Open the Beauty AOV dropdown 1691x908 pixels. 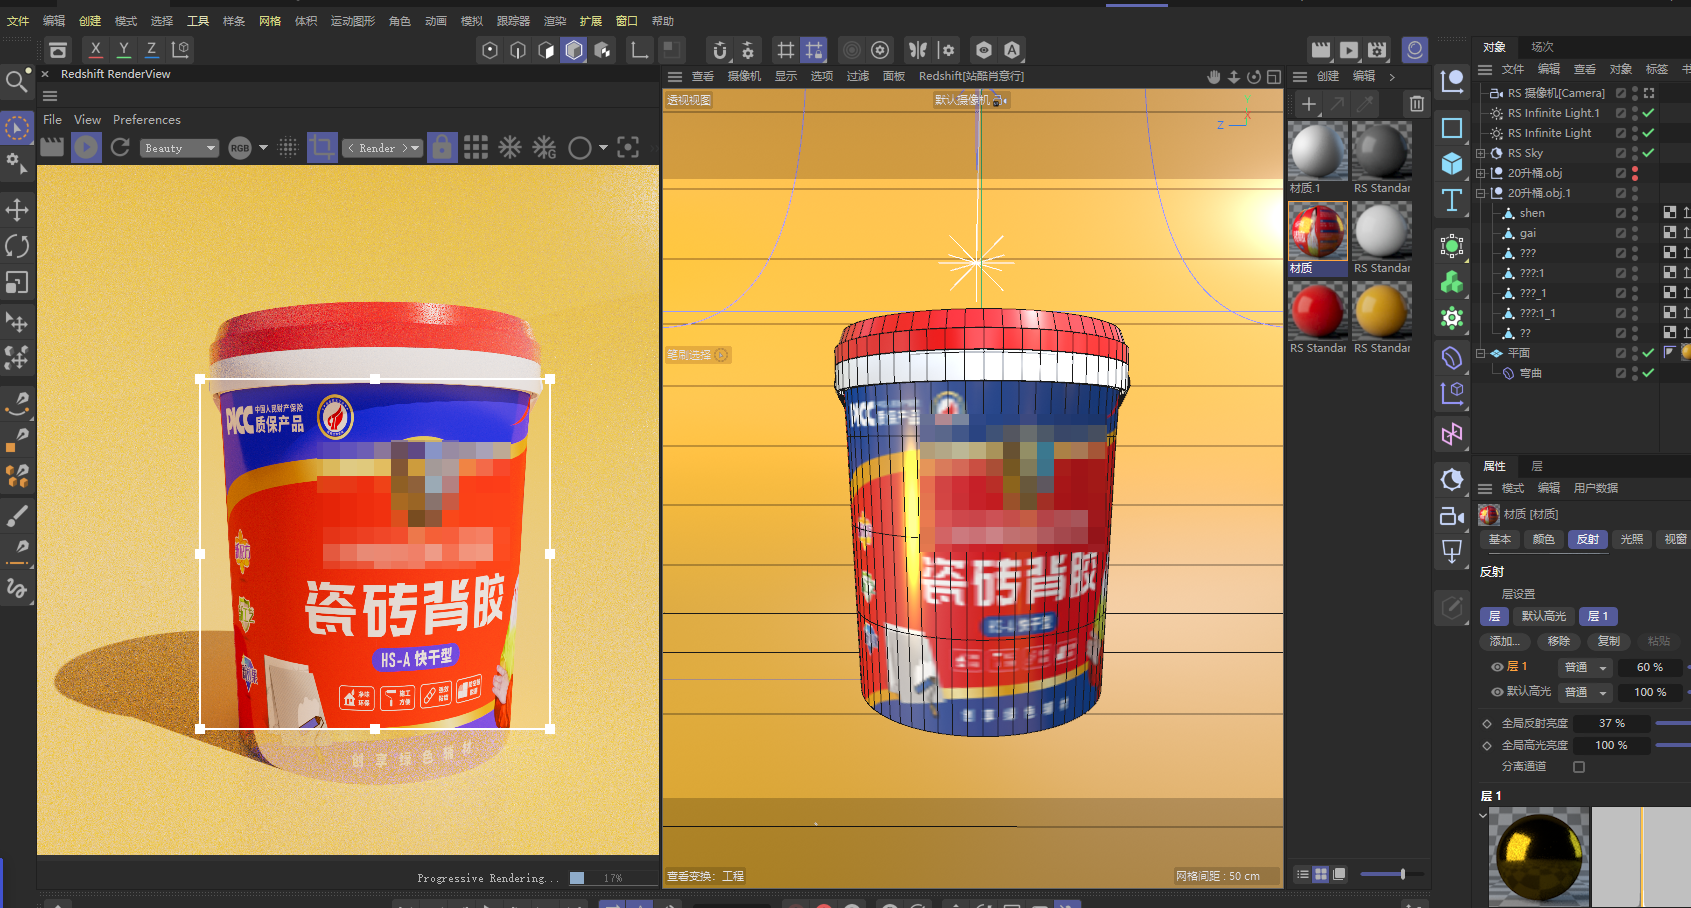(179, 148)
